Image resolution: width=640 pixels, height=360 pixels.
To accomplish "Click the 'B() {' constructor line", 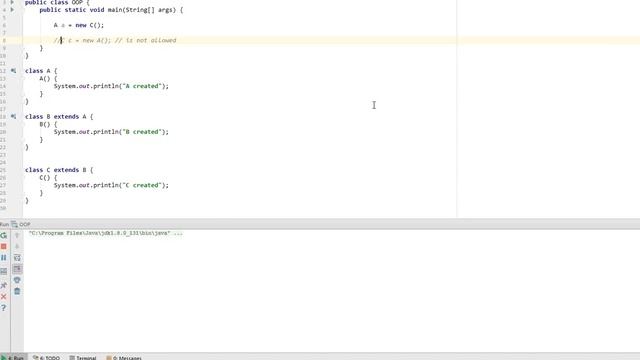I will pos(49,124).
